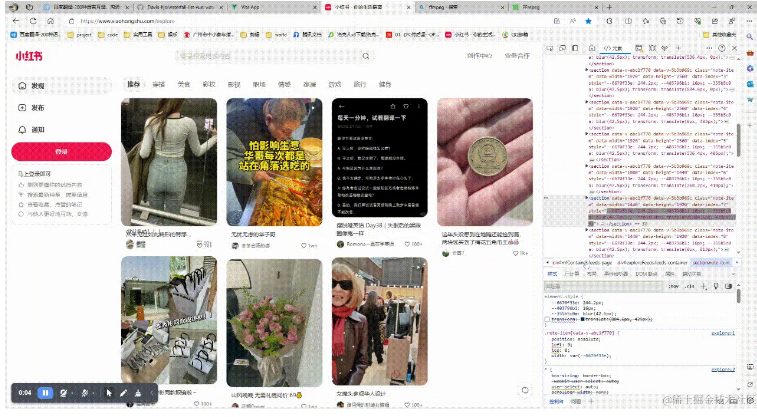Screen dimensions: 757x417
Task: Select the 穿搭 category tab
Action: (158, 84)
